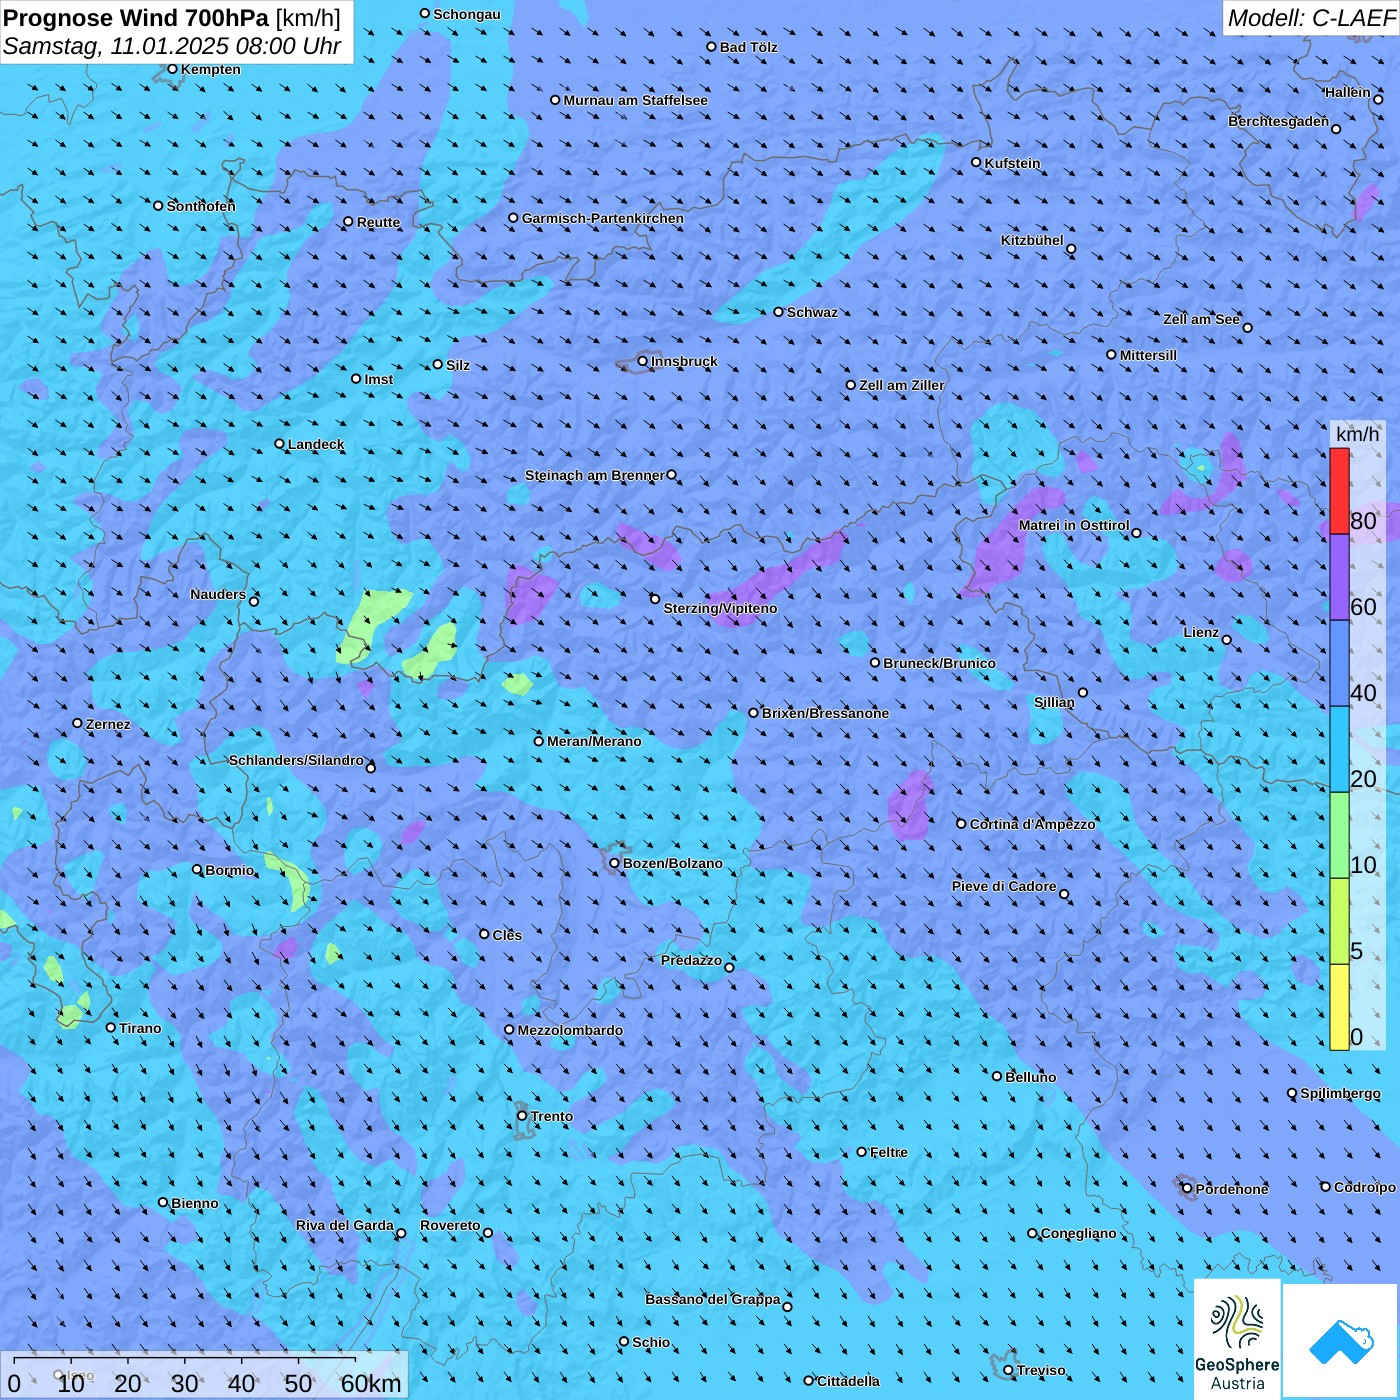Click the Matrei in Osttirol label
The height and width of the screenshot is (1400, 1400).
point(1074,525)
